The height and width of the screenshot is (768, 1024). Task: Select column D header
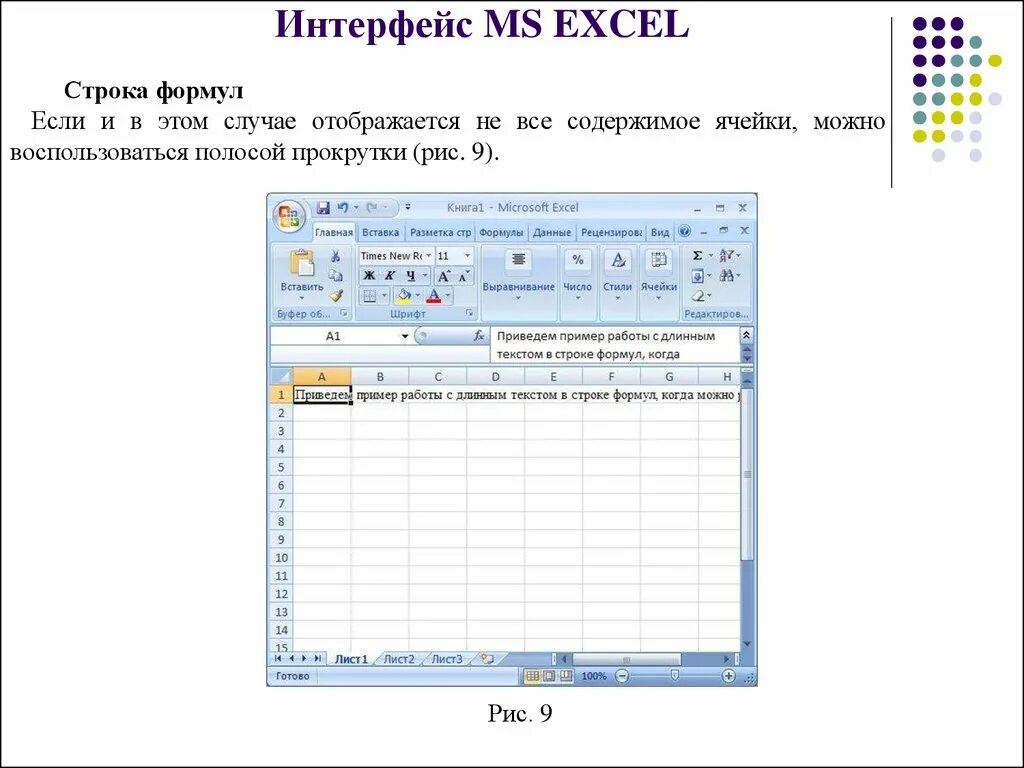(x=495, y=377)
